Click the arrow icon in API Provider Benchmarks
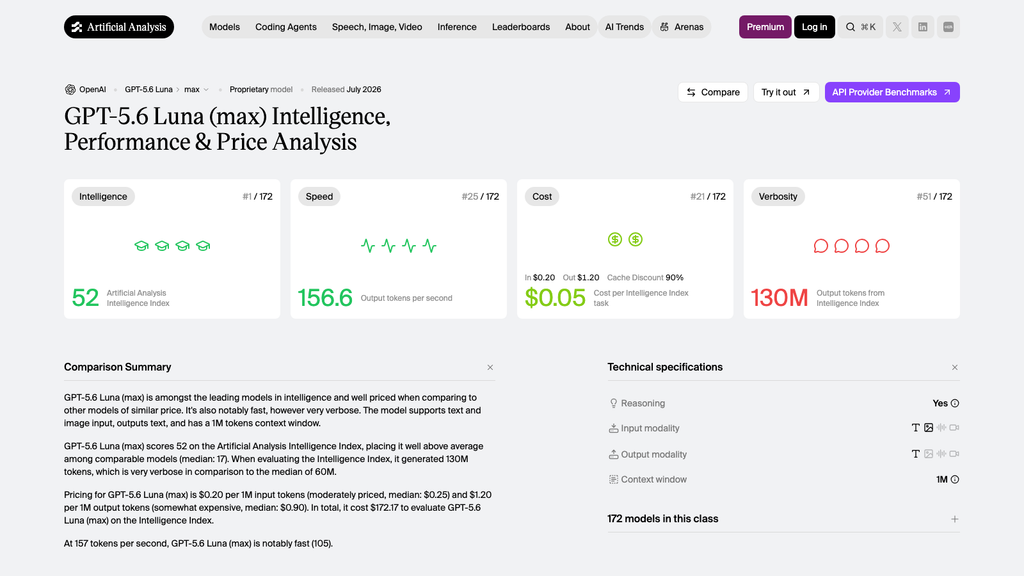This screenshot has height=576, width=1024. click(x=947, y=92)
